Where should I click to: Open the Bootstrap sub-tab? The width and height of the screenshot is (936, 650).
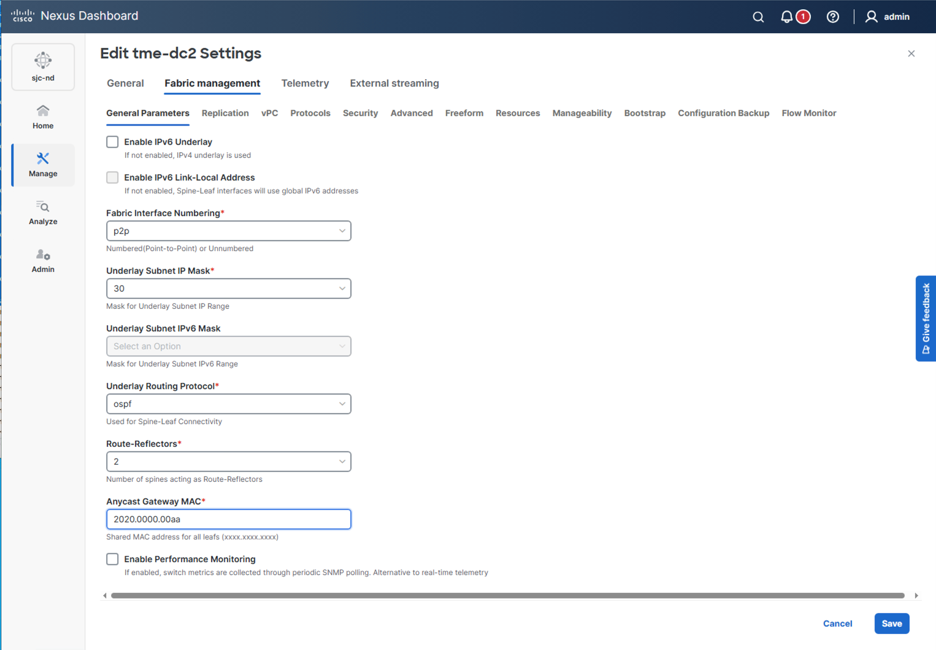(645, 113)
